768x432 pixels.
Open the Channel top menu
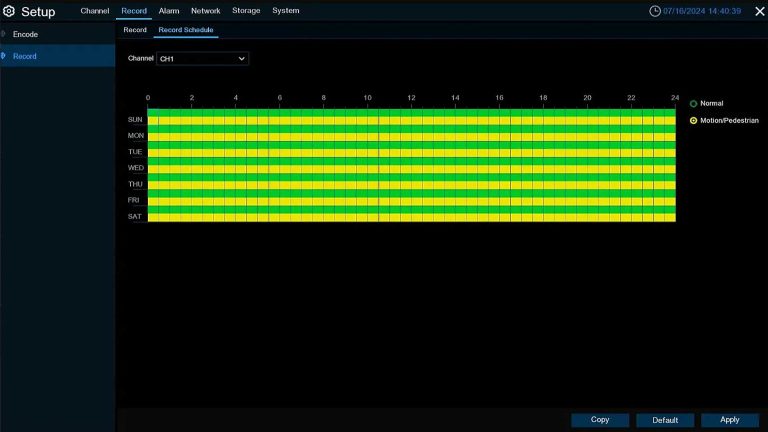pyautogui.click(x=95, y=11)
